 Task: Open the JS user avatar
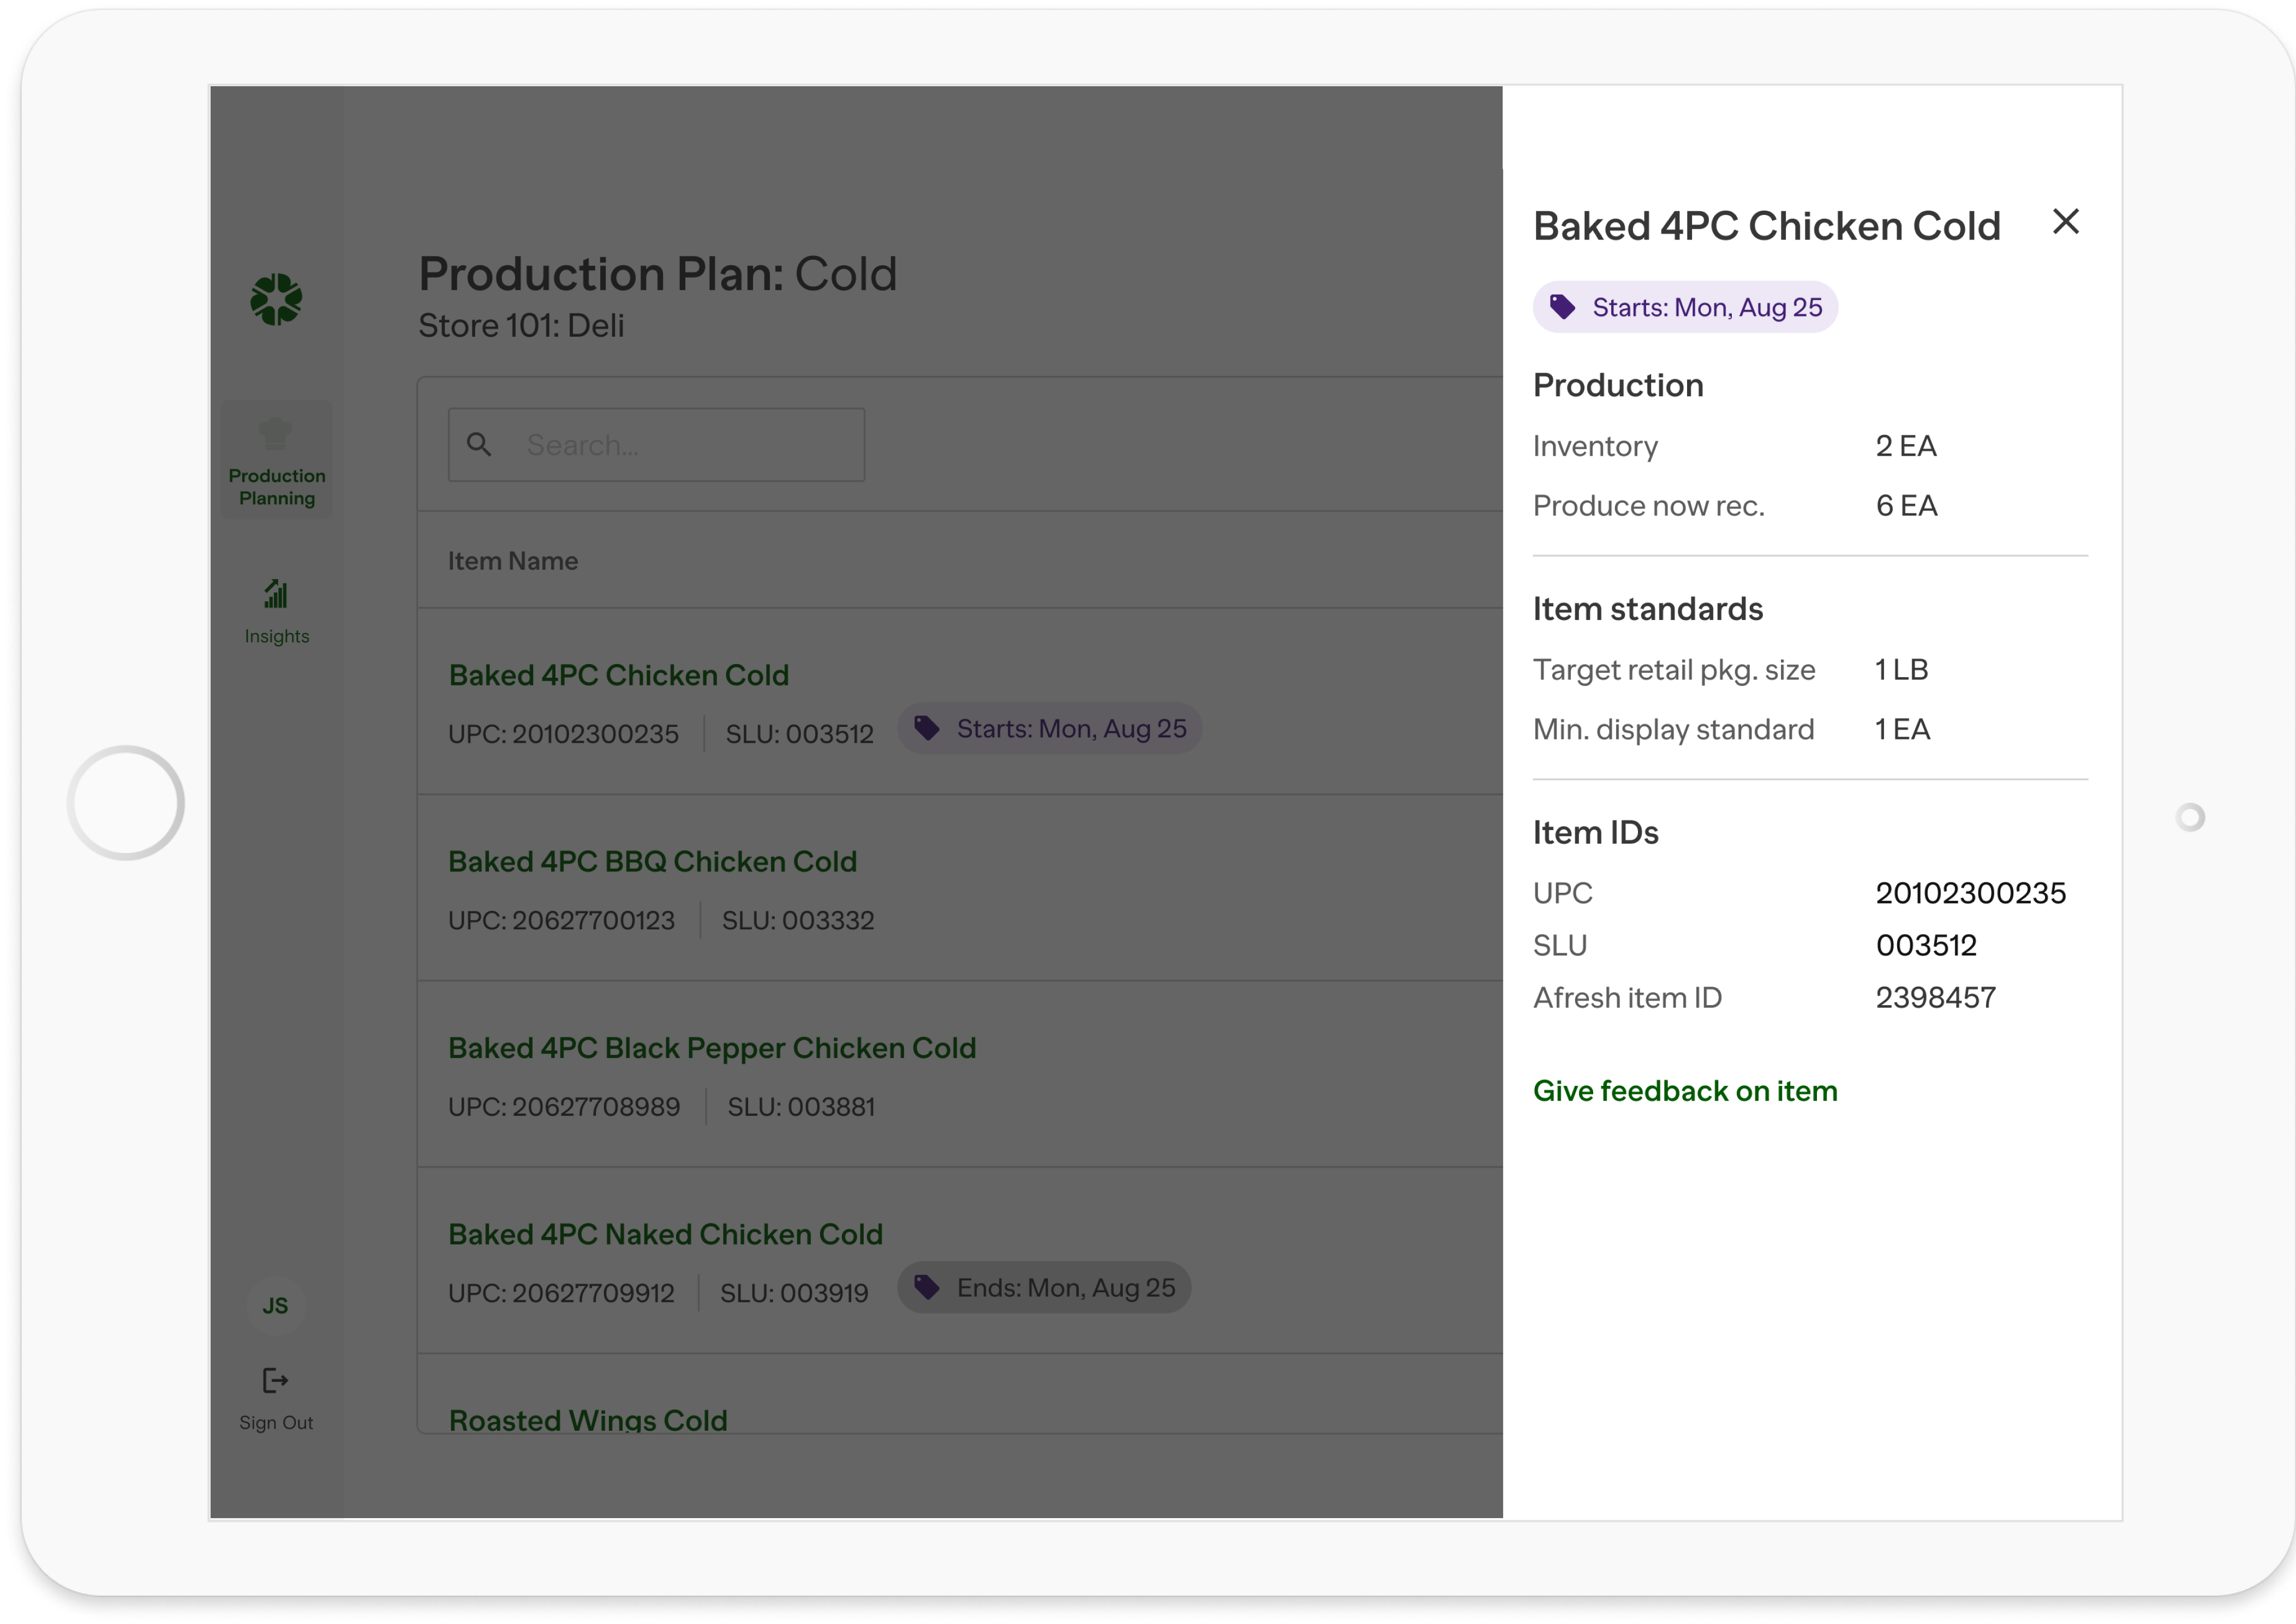click(x=275, y=1305)
